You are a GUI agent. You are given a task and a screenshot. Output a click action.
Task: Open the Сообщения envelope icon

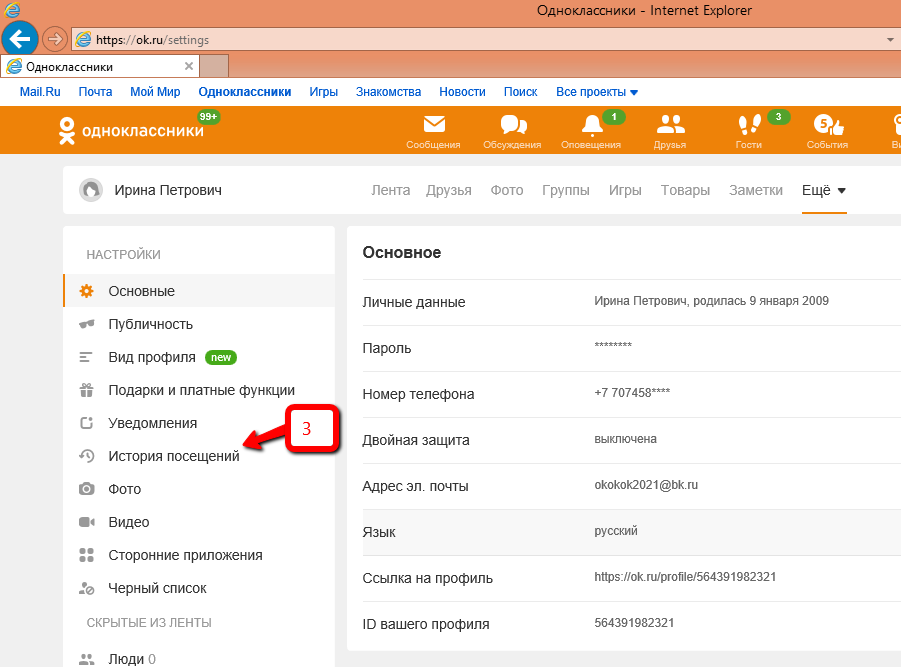[434, 124]
